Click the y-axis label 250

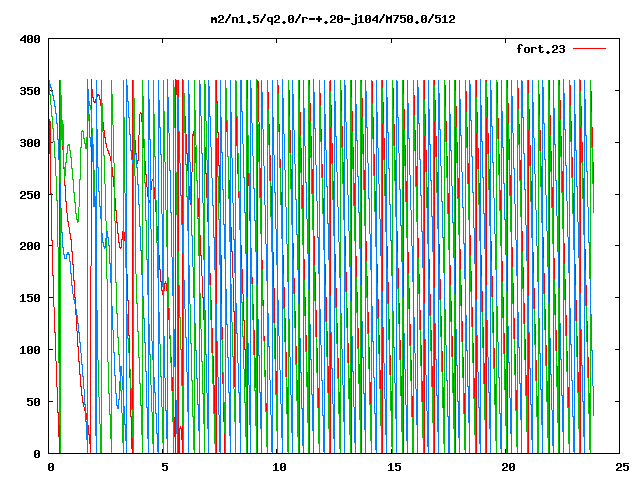tap(30, 195)
